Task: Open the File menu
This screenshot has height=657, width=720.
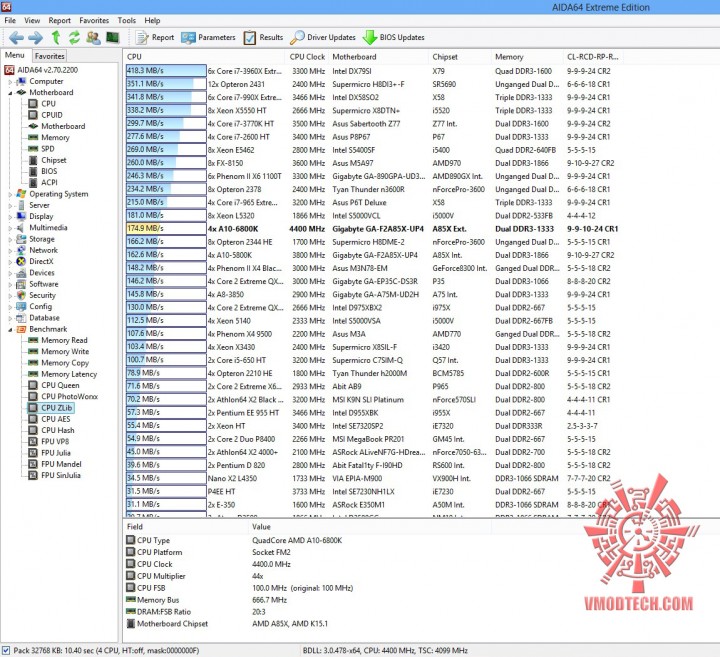Action: click(x=10, y=20)
